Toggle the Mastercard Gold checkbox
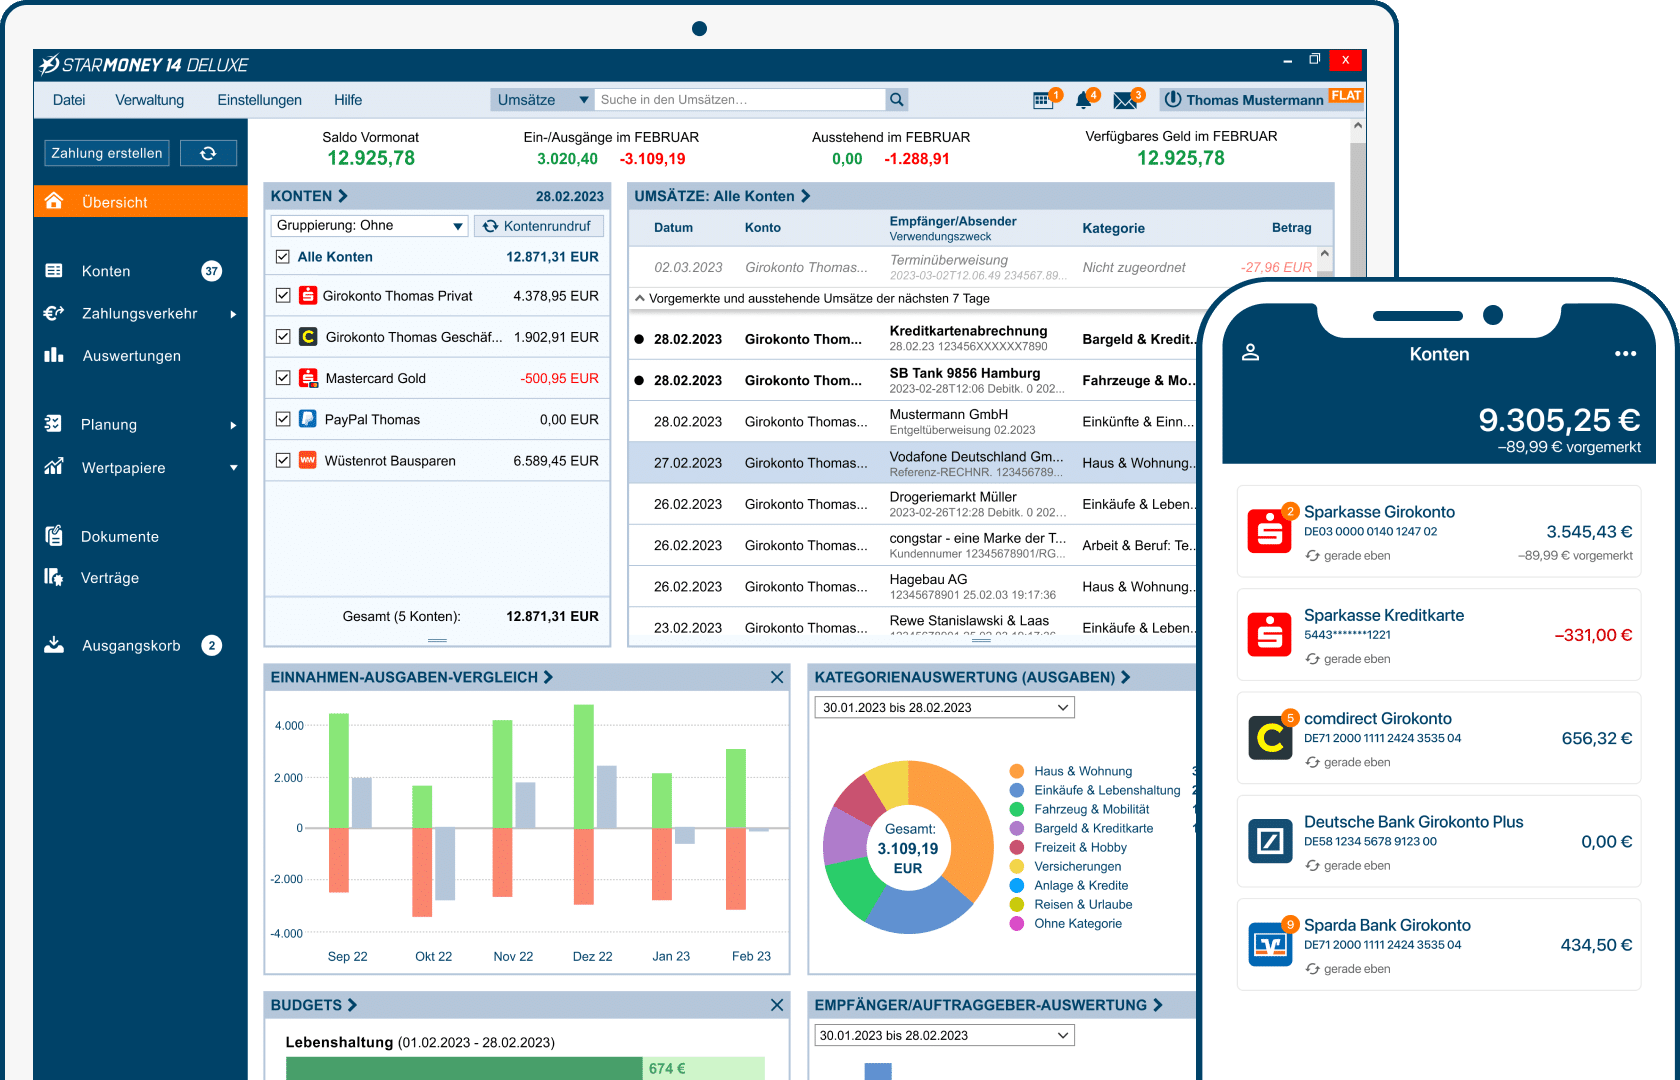 (x=283, y=378)
